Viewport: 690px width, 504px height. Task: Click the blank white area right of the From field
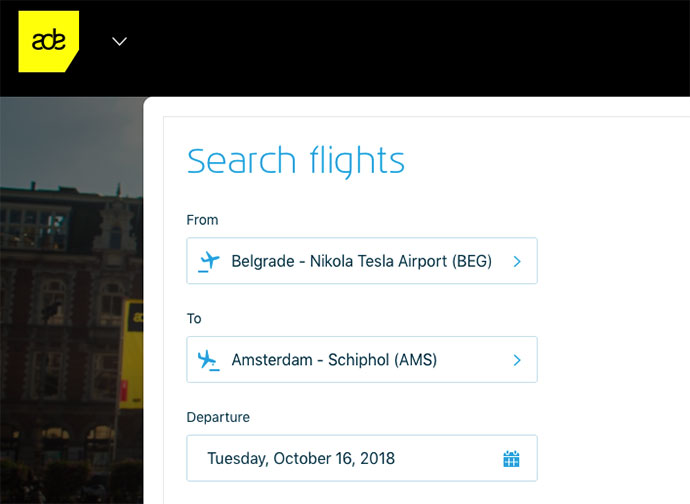point(610,261)
